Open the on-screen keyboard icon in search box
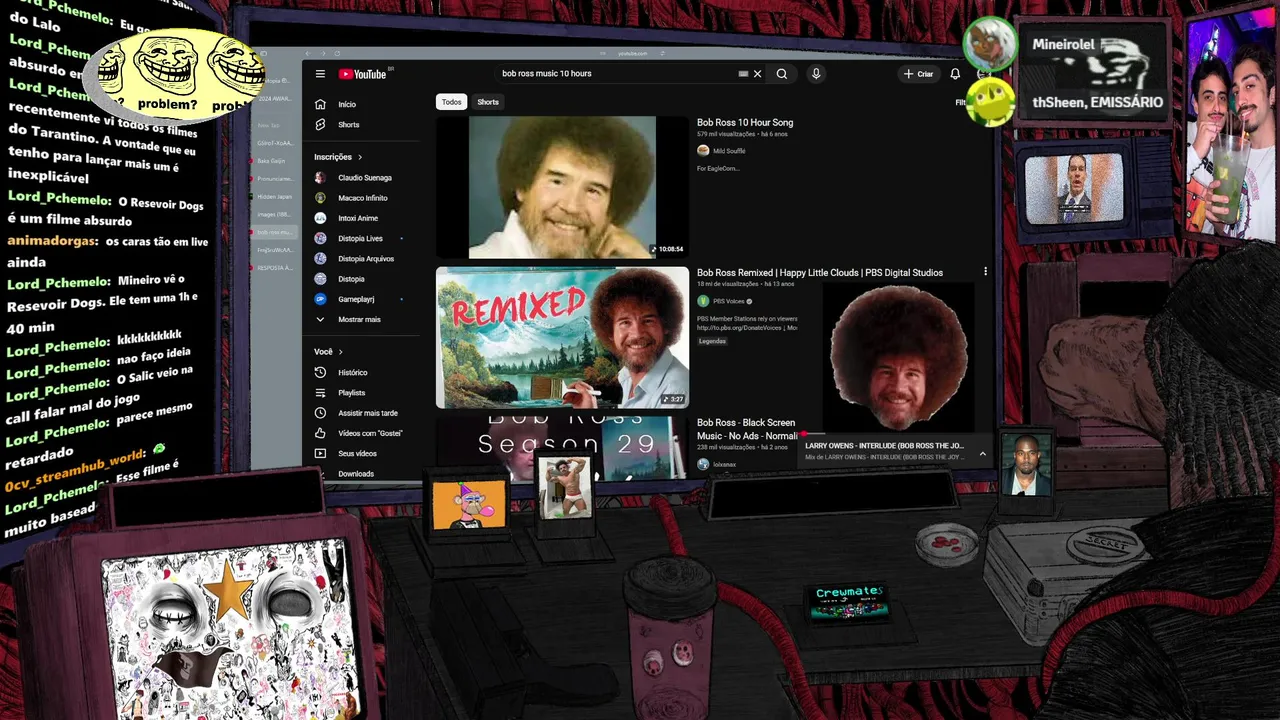 [x=743, y=74]
